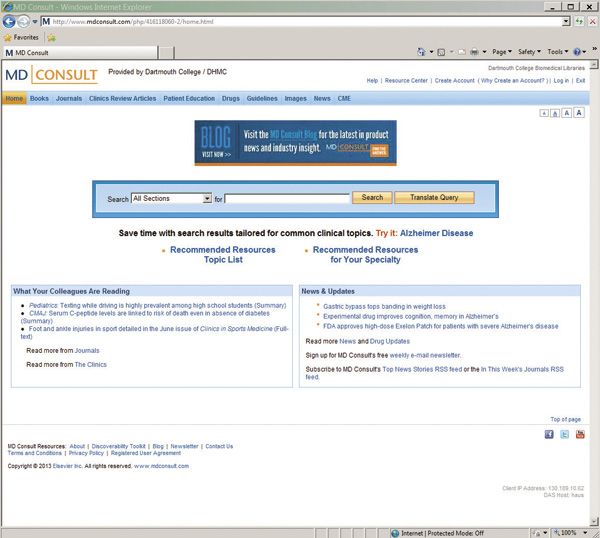Open the Page menu dropdown
Viewport: 600px width, 538px height.
tap(502, 52)
